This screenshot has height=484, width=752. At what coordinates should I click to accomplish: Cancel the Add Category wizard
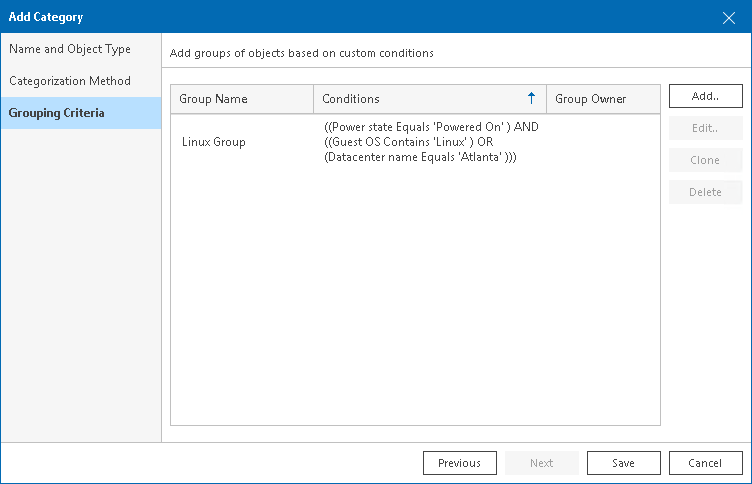pyautogui.click(x=706, y=463)
